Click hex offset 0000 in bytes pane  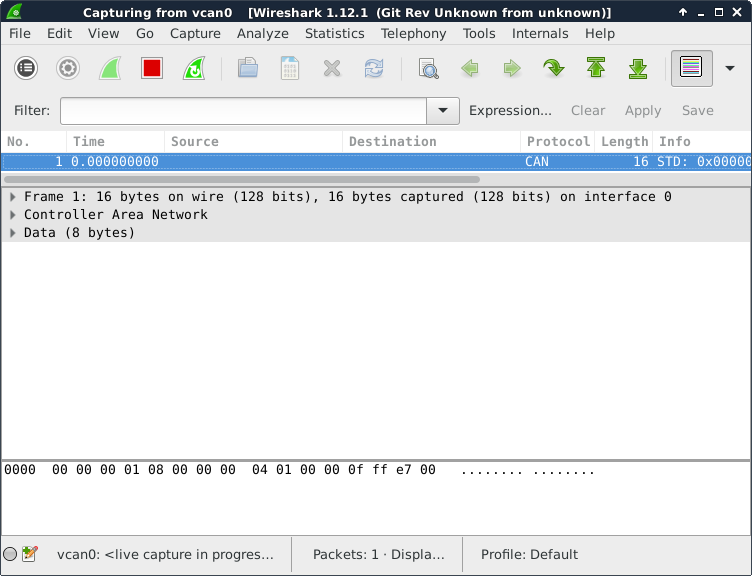coord(20,470)
